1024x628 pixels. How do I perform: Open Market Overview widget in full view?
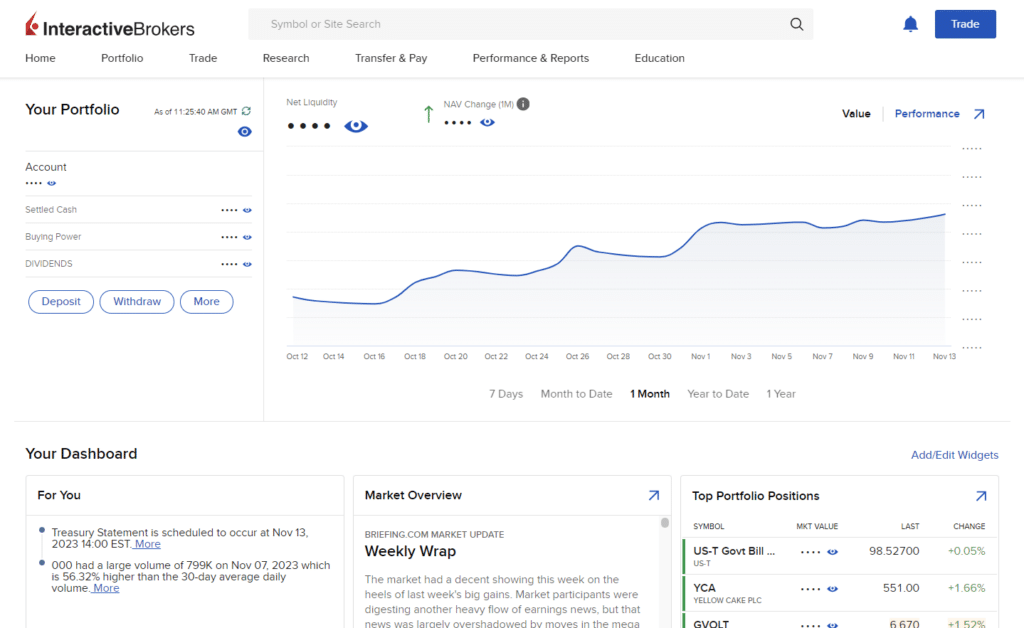(x=654, y=495)
